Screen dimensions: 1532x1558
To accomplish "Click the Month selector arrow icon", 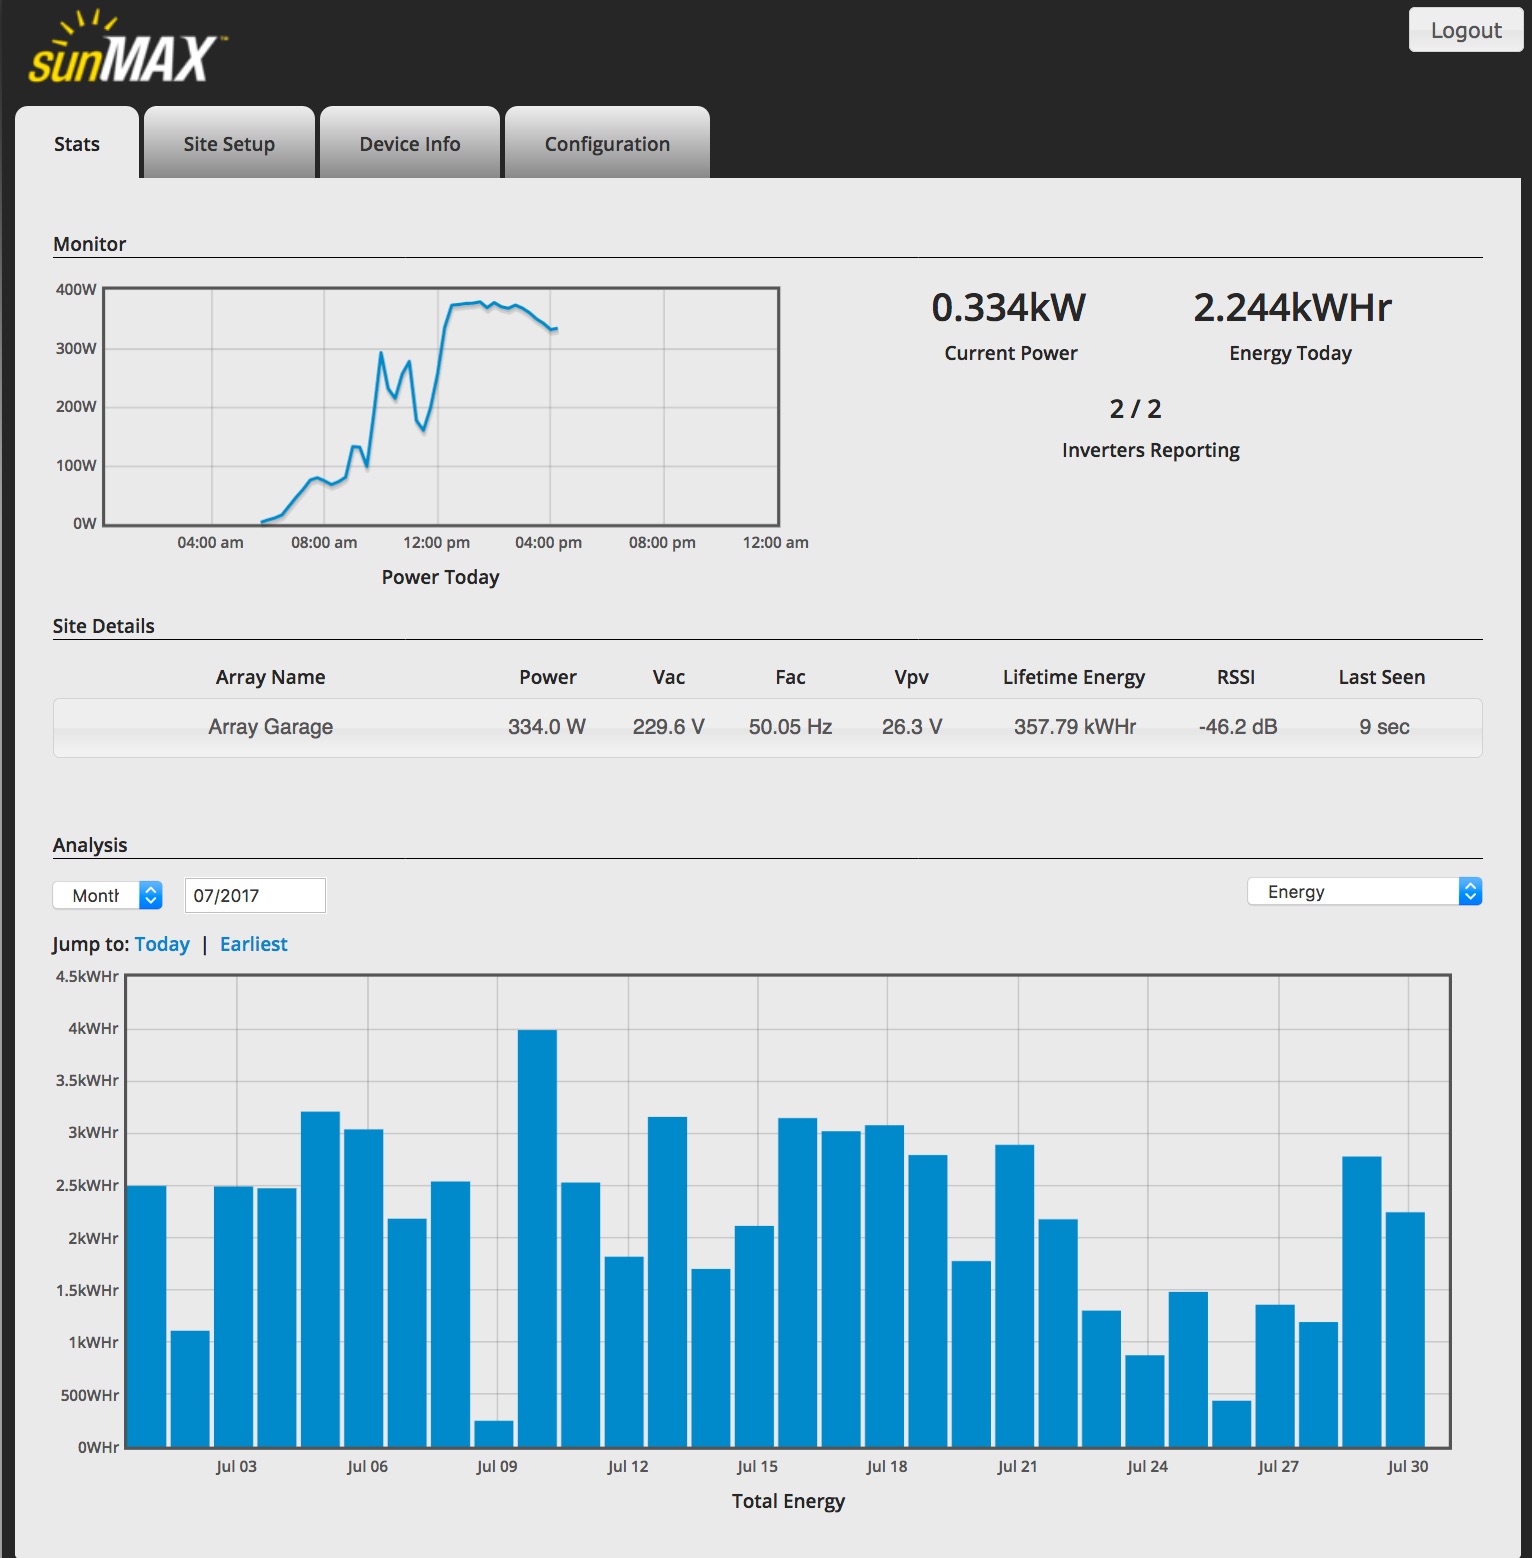I will [150, 895].
